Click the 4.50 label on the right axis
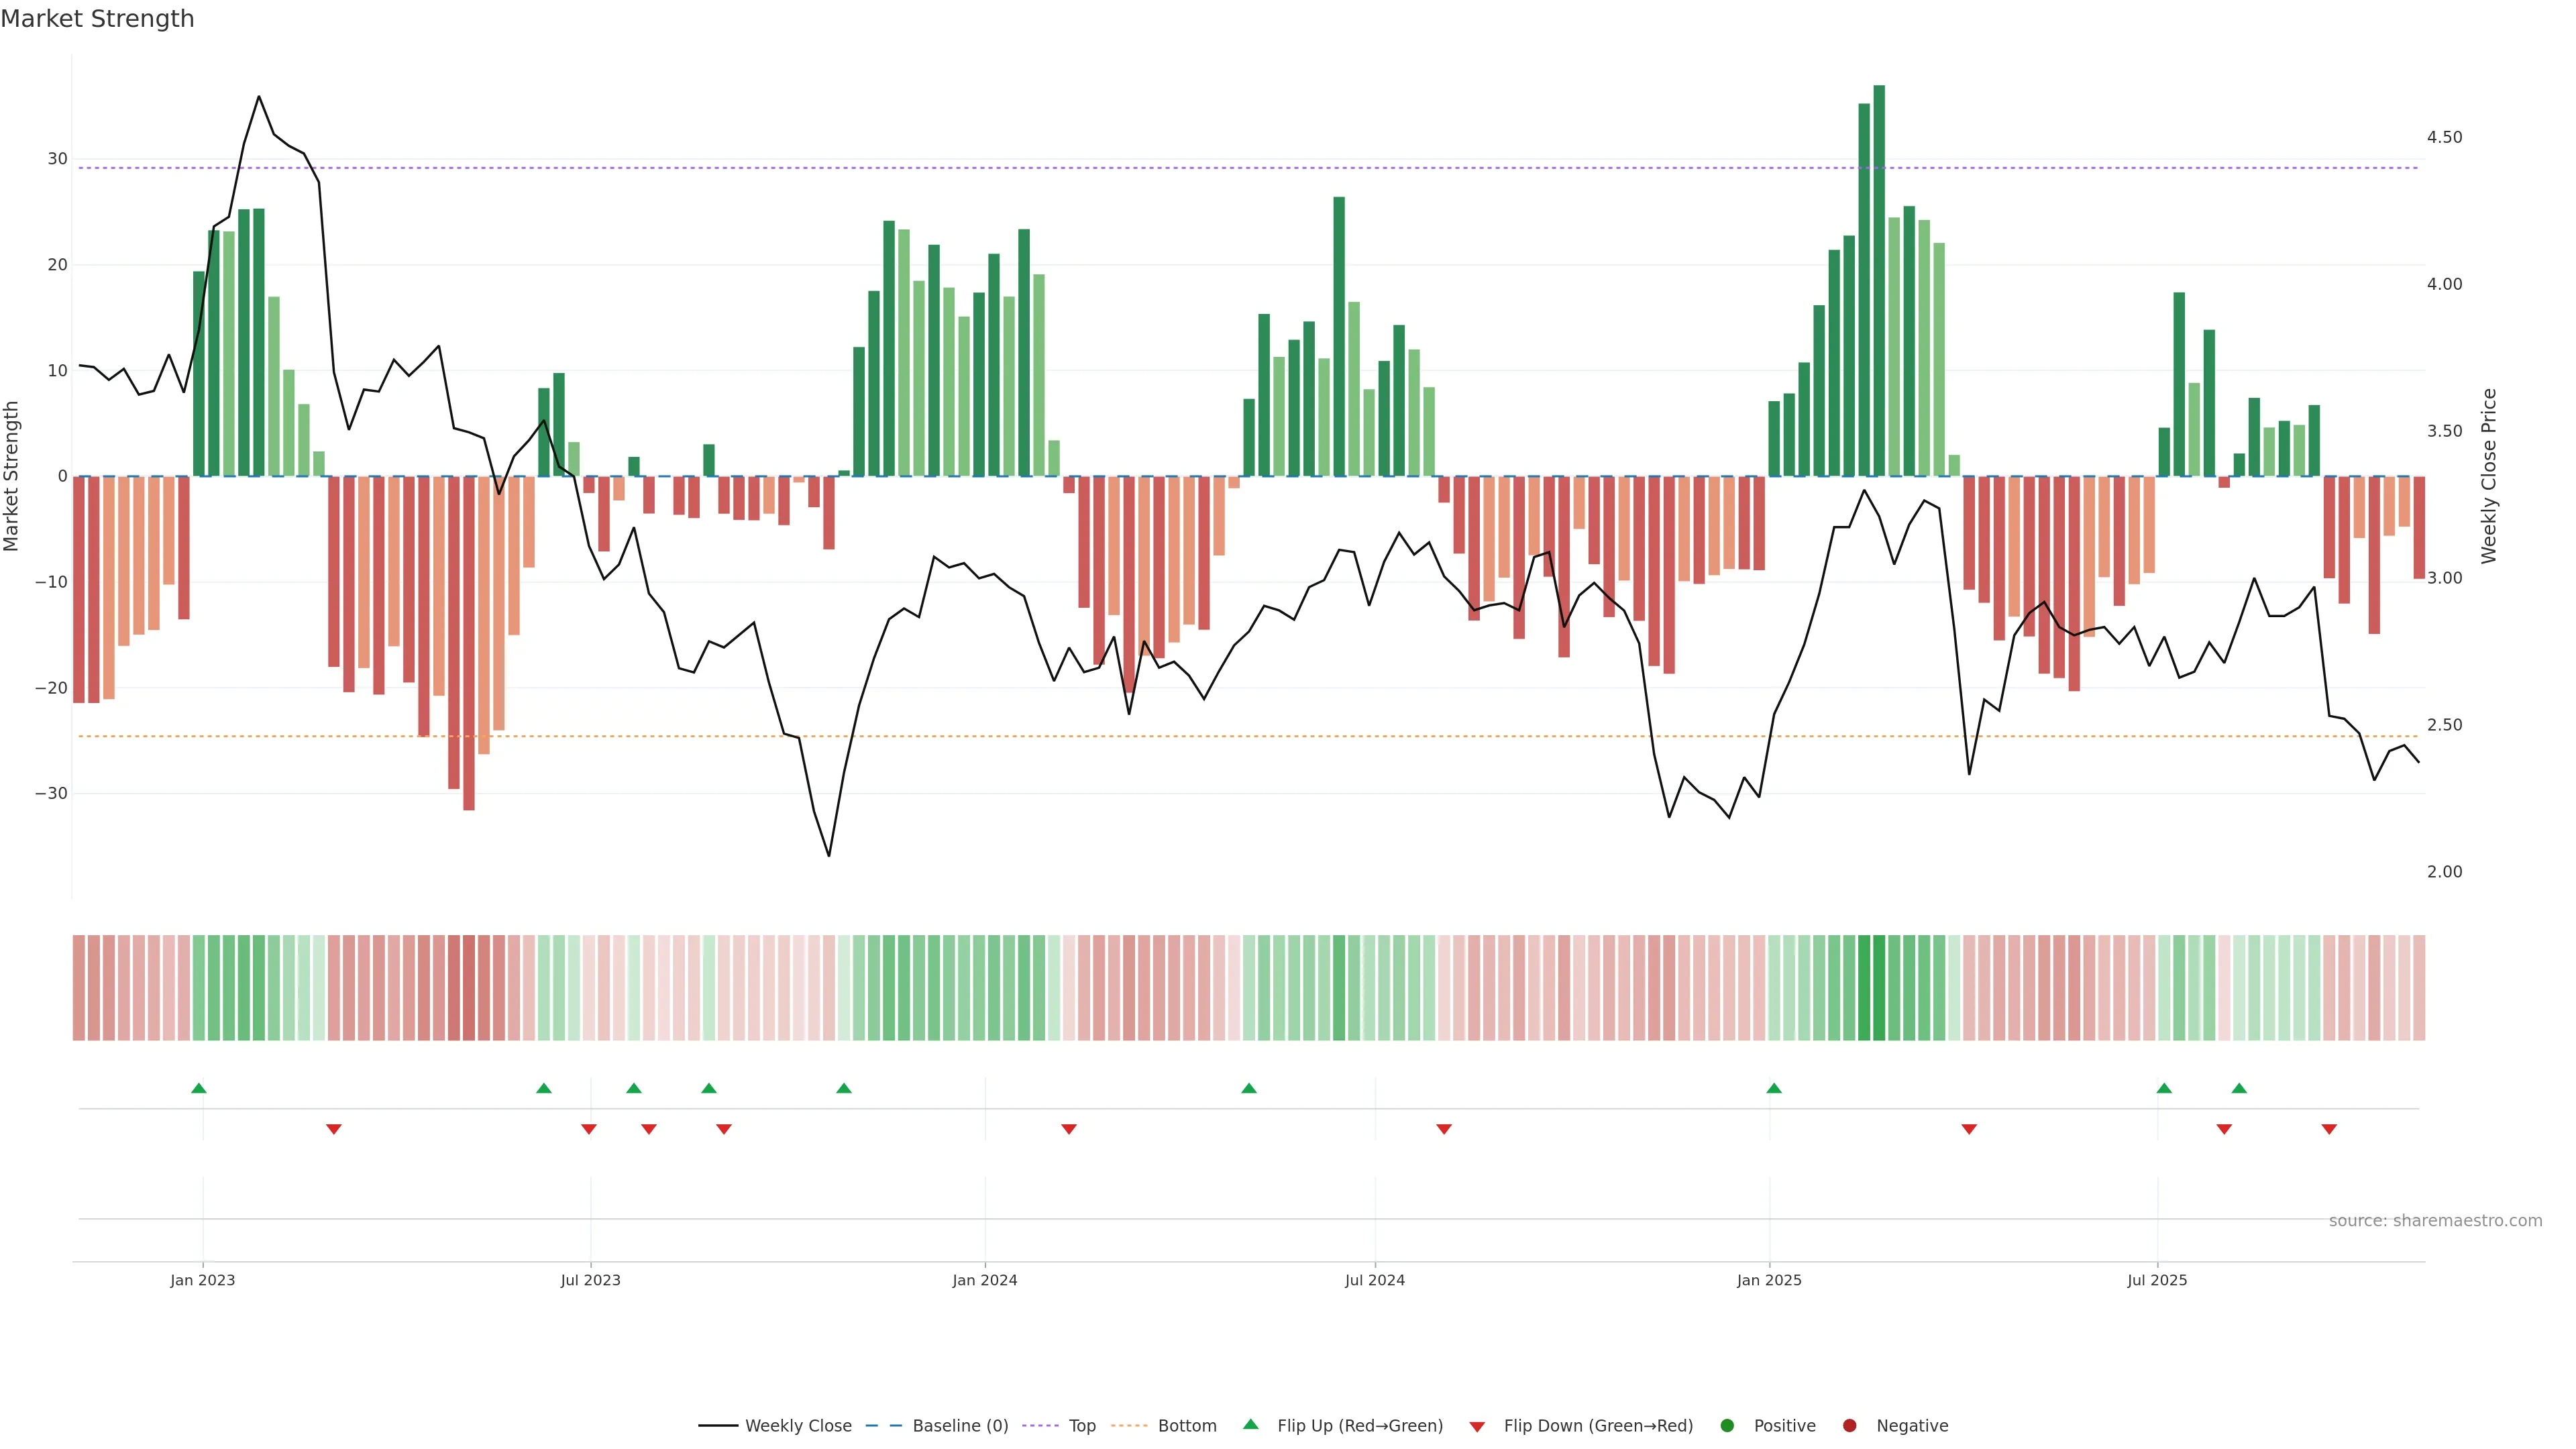This screenshot has height=1449, width=2576. click(2444, 137)
